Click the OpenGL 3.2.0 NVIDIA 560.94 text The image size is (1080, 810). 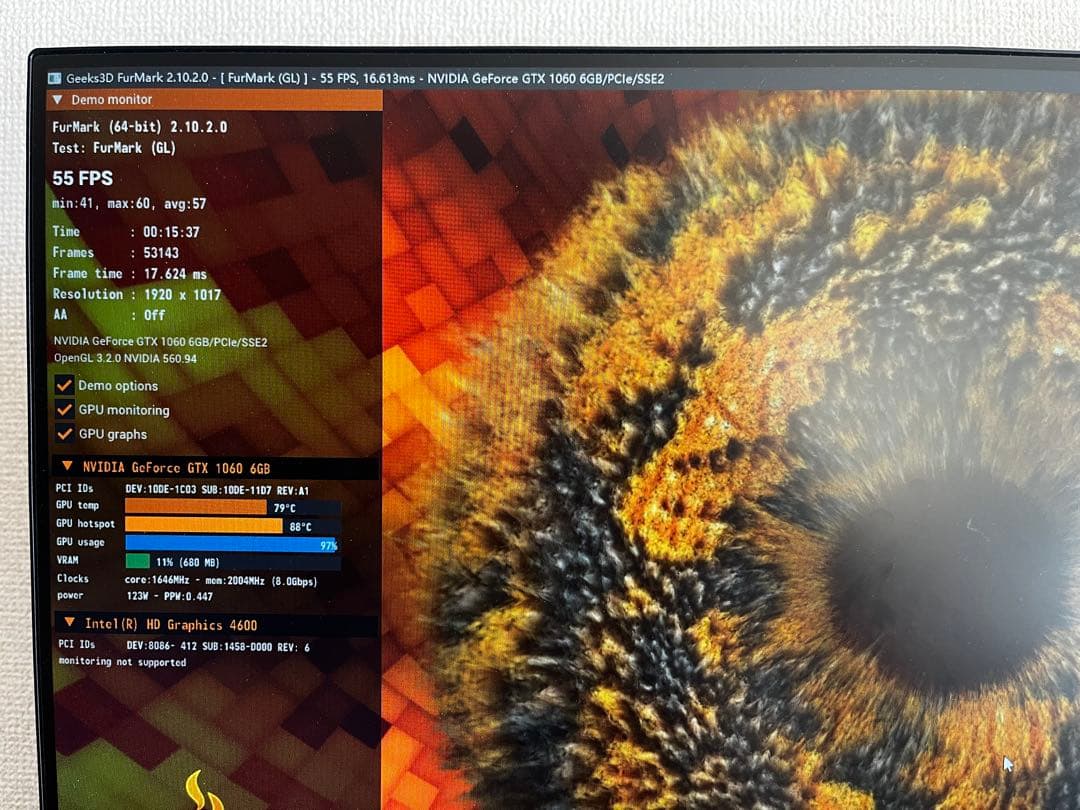click(x=126, y=357)
